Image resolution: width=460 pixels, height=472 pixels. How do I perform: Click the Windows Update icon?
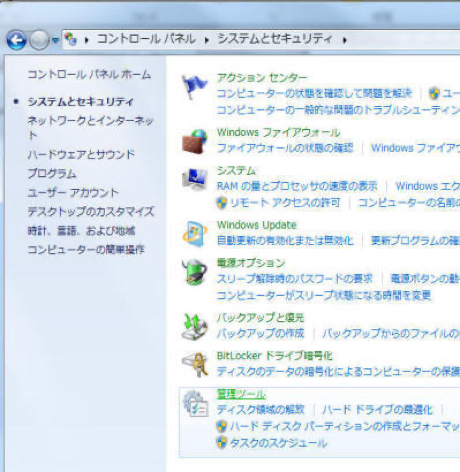click(195, 233)
